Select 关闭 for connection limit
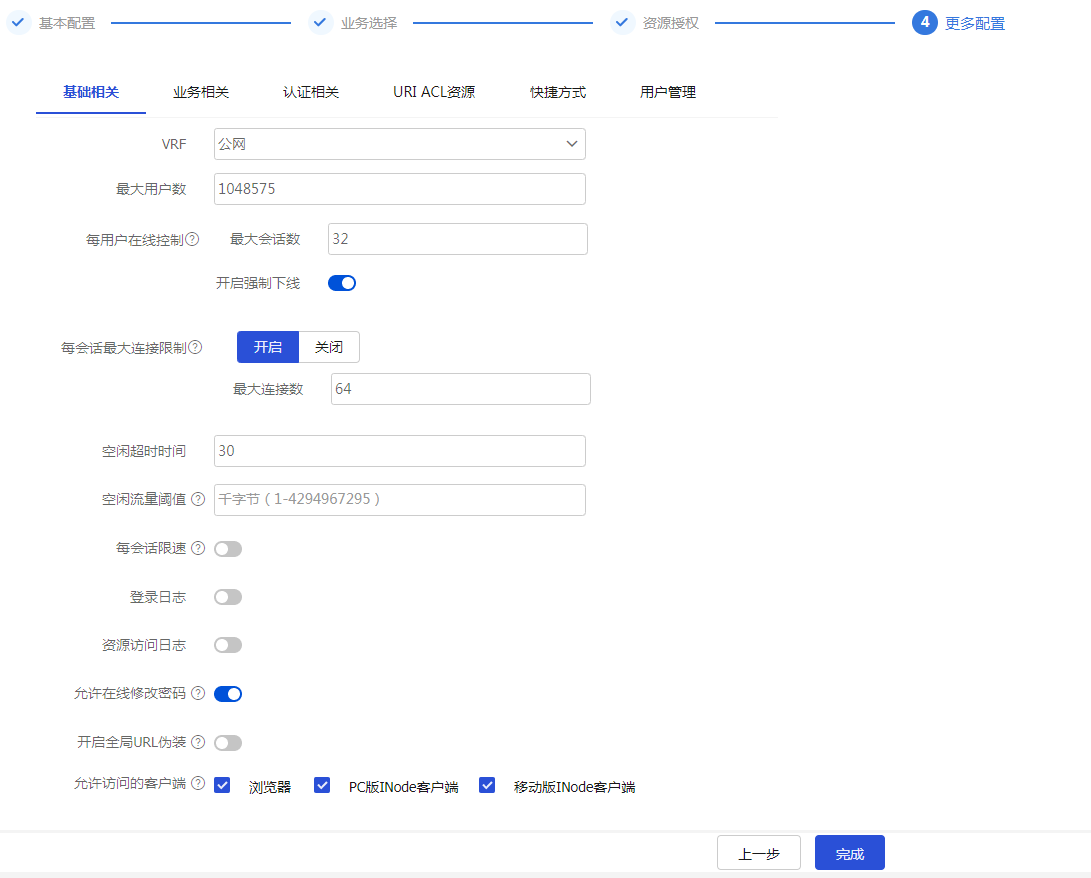This screenshot has width=1091, height=878. click(x=329, y=347)
